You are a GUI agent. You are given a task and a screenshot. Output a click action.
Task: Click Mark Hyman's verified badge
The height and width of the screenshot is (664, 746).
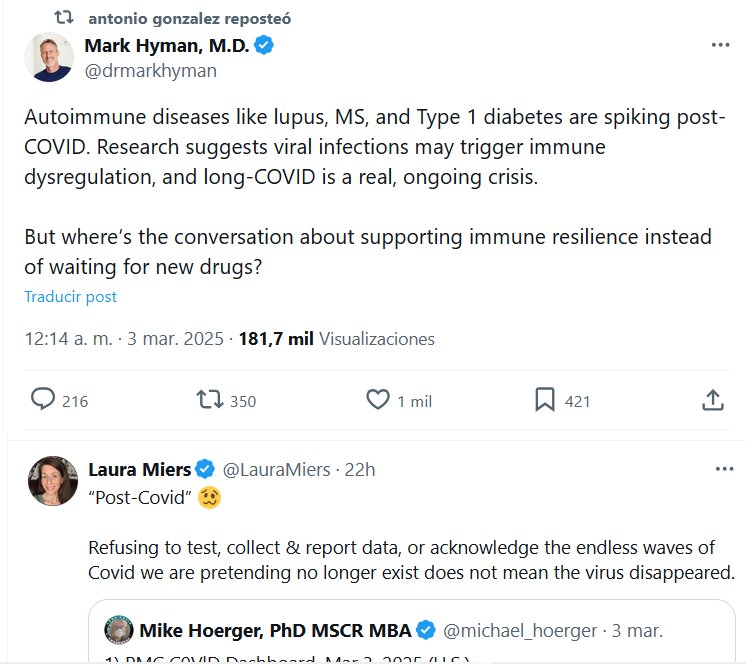[265, 45]
